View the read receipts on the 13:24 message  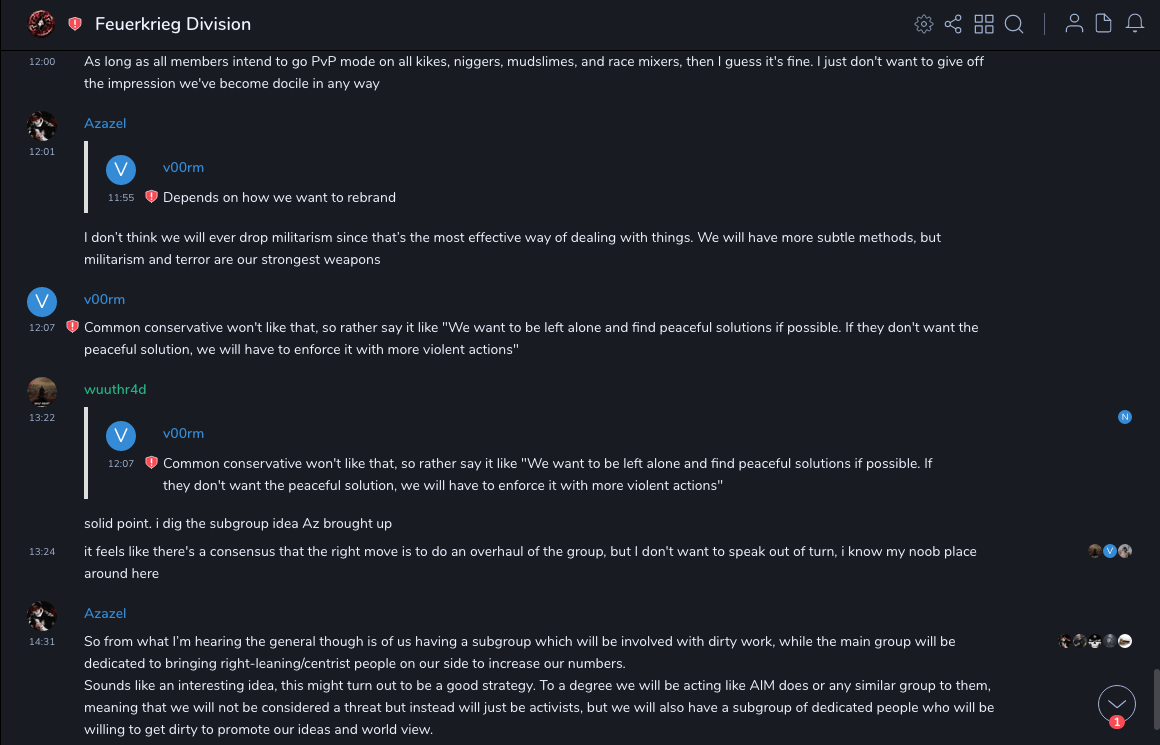coord(1110,551)
